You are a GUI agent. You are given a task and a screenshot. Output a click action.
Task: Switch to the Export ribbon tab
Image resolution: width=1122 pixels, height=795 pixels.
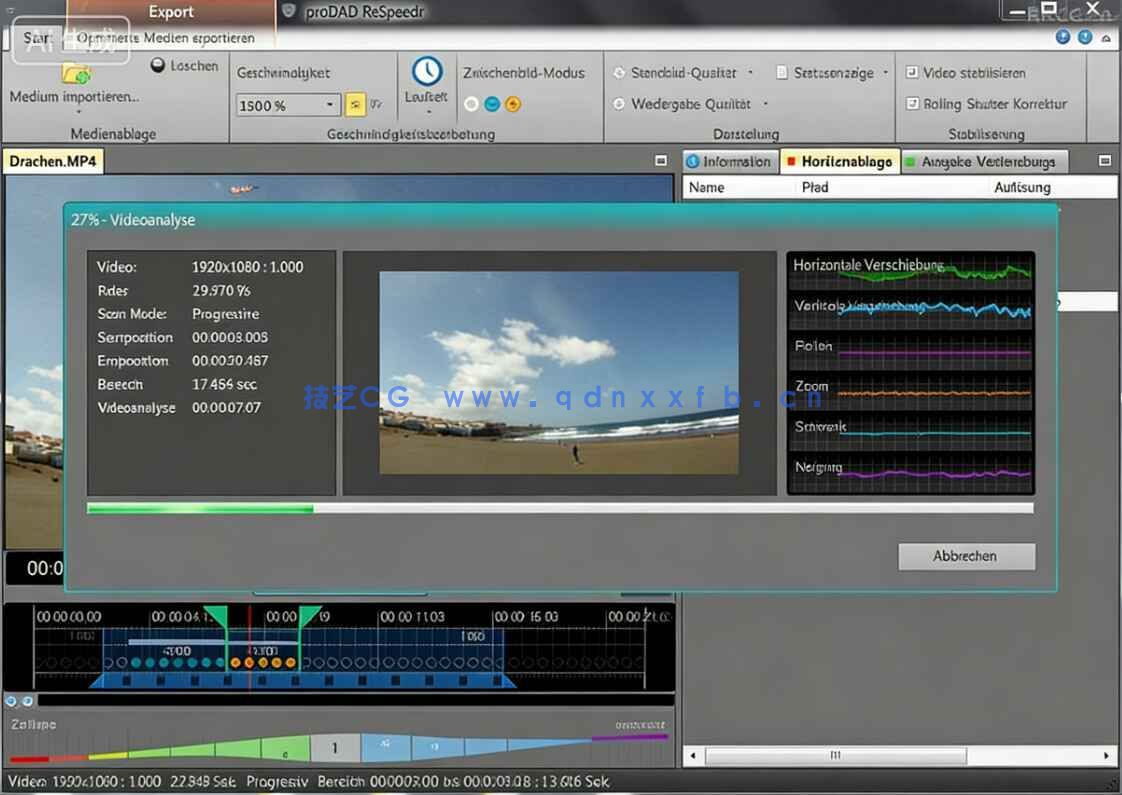pos(171,12)
